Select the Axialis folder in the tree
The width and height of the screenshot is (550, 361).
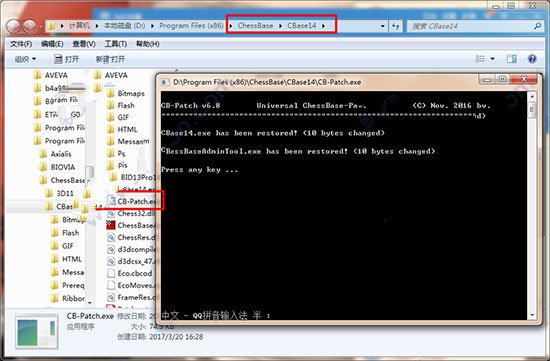[55, 154]
